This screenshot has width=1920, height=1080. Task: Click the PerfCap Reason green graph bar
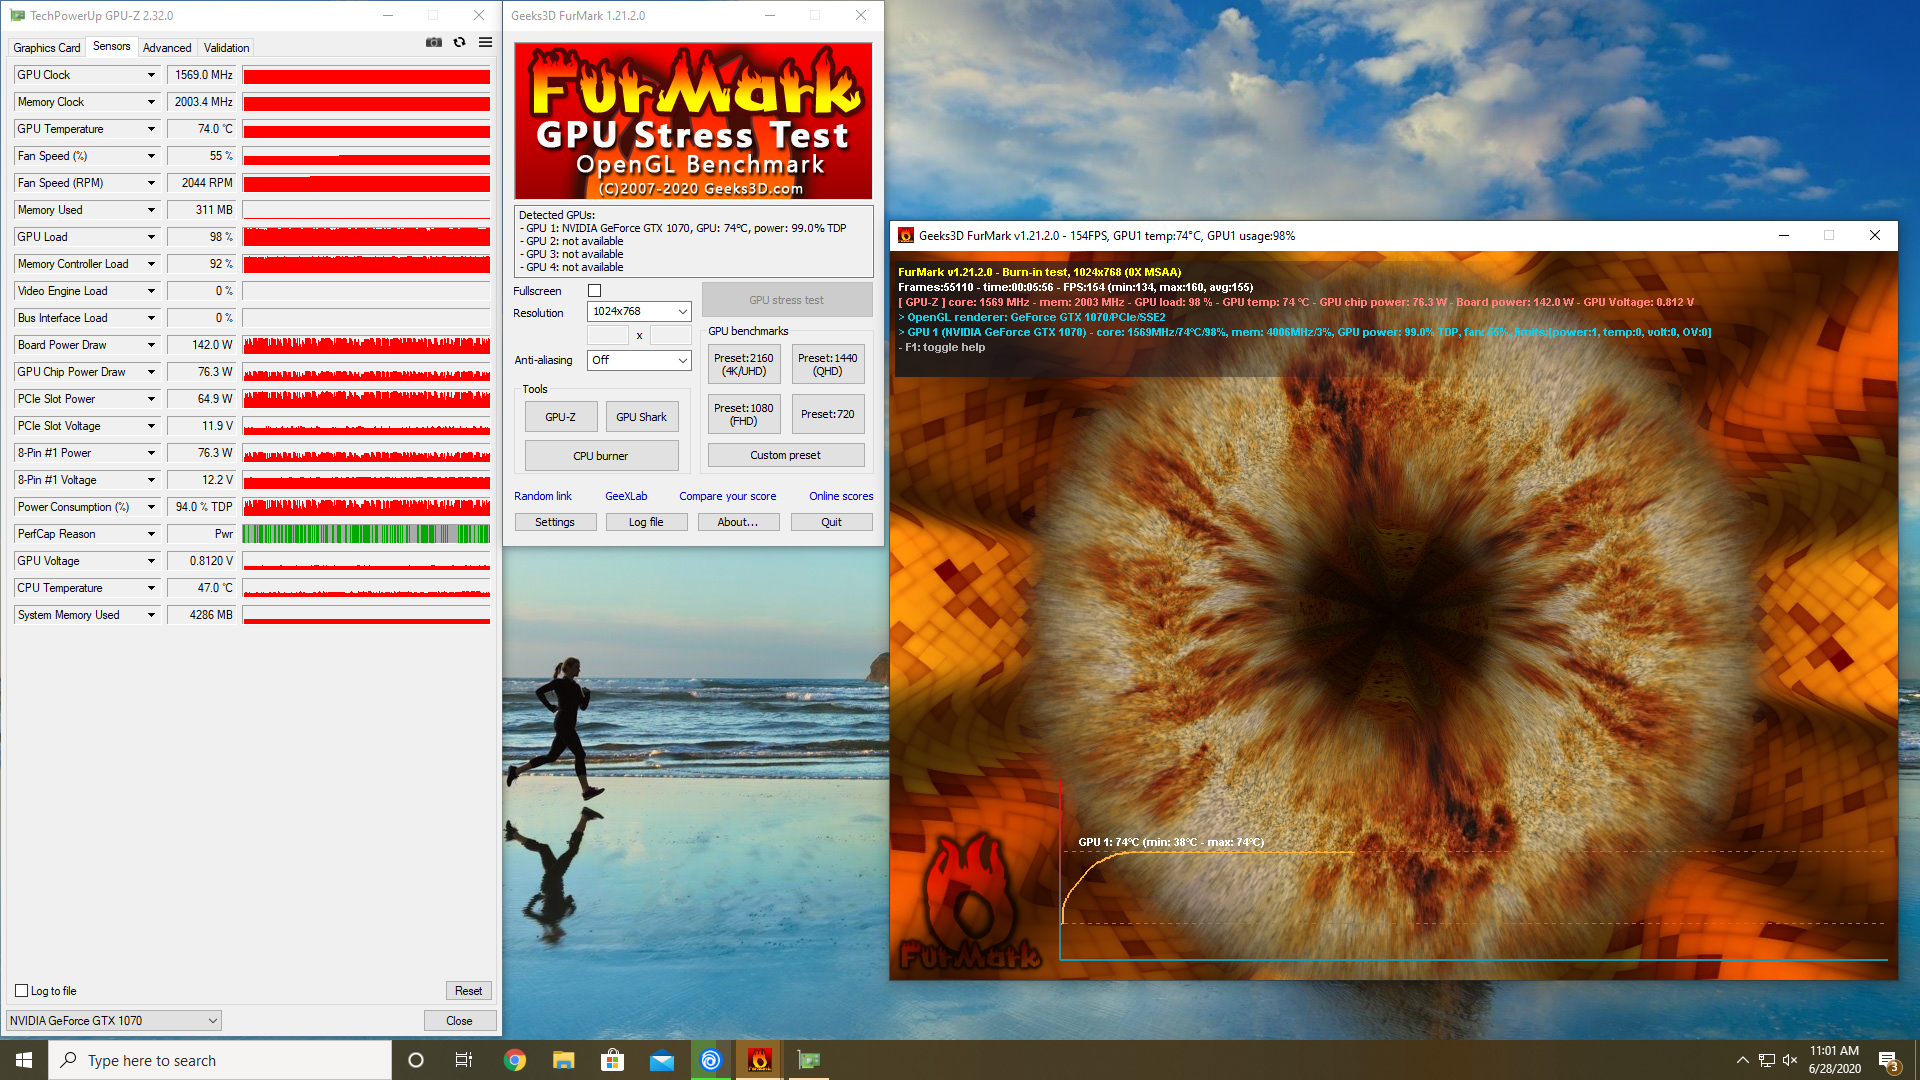pos(366,534)
